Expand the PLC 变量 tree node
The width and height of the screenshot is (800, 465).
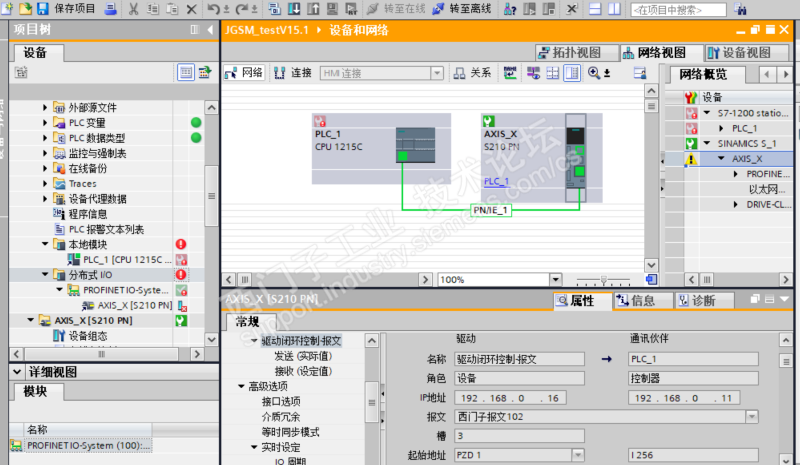coord(45,123)
